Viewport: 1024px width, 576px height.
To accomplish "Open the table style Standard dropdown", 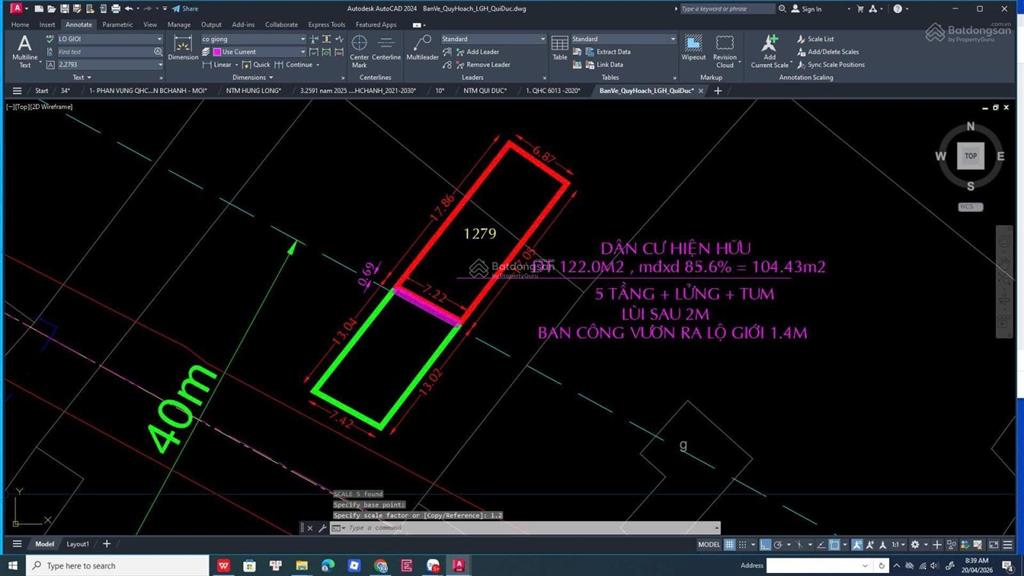I will point(673,39).
